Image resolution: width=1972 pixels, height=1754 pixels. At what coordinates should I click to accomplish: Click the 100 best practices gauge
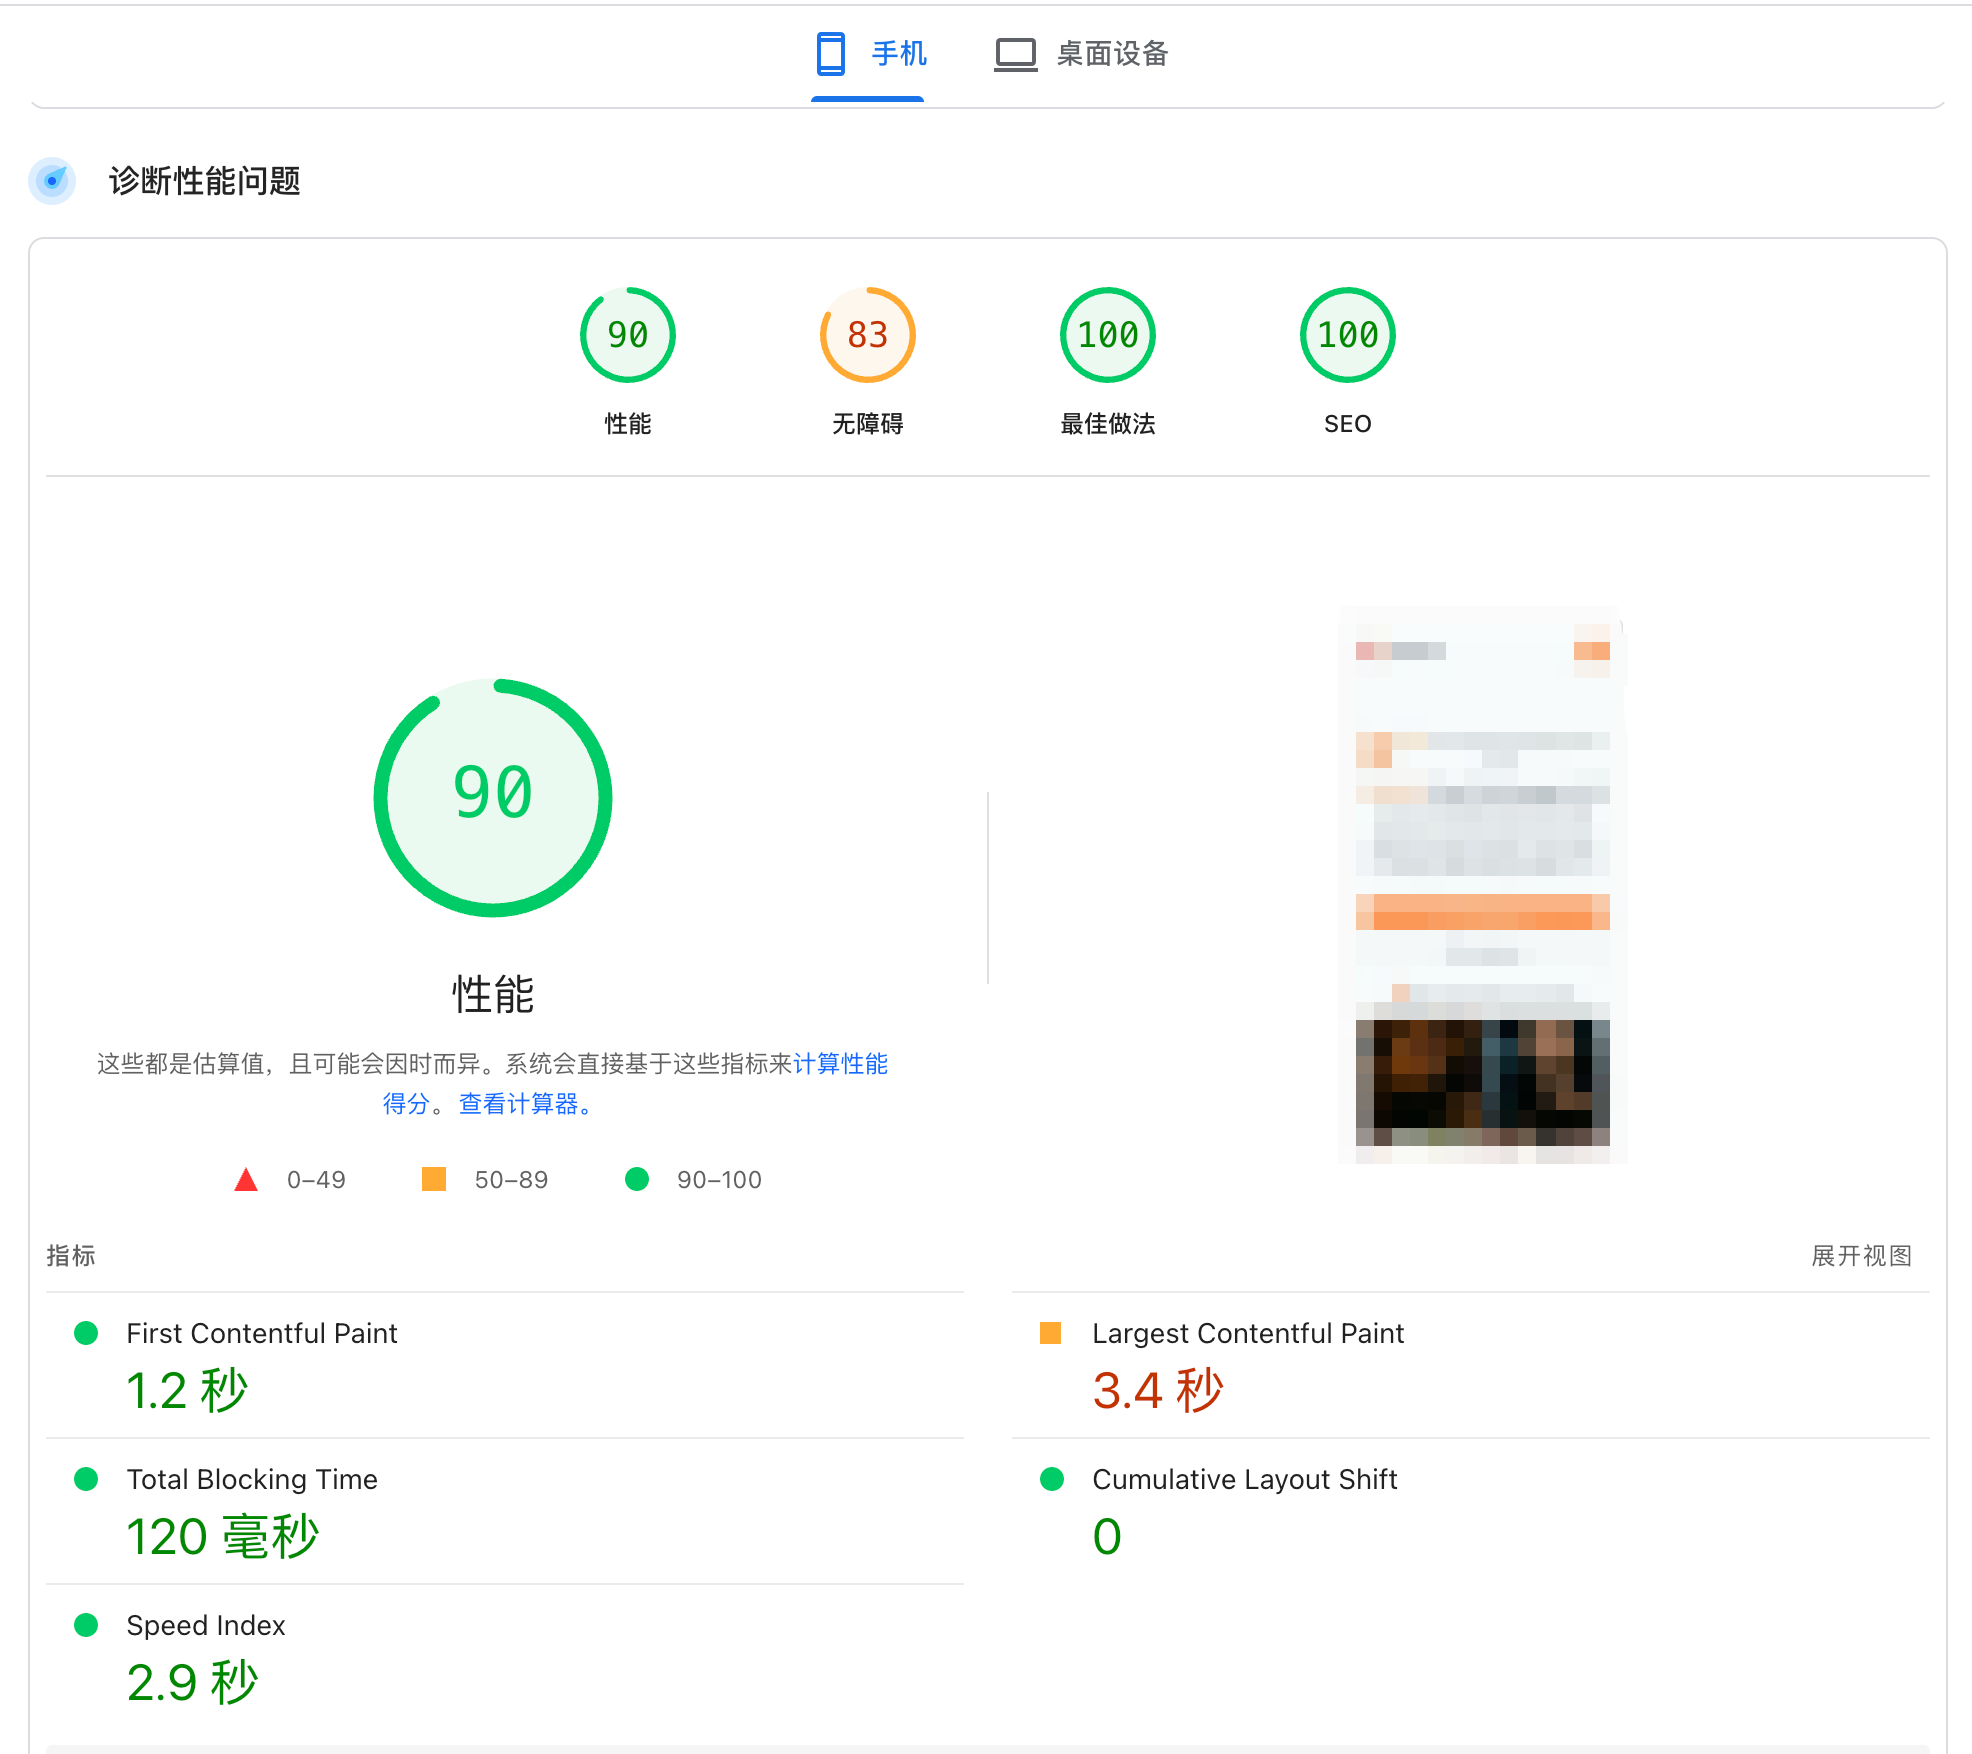tap(1107, 335)
